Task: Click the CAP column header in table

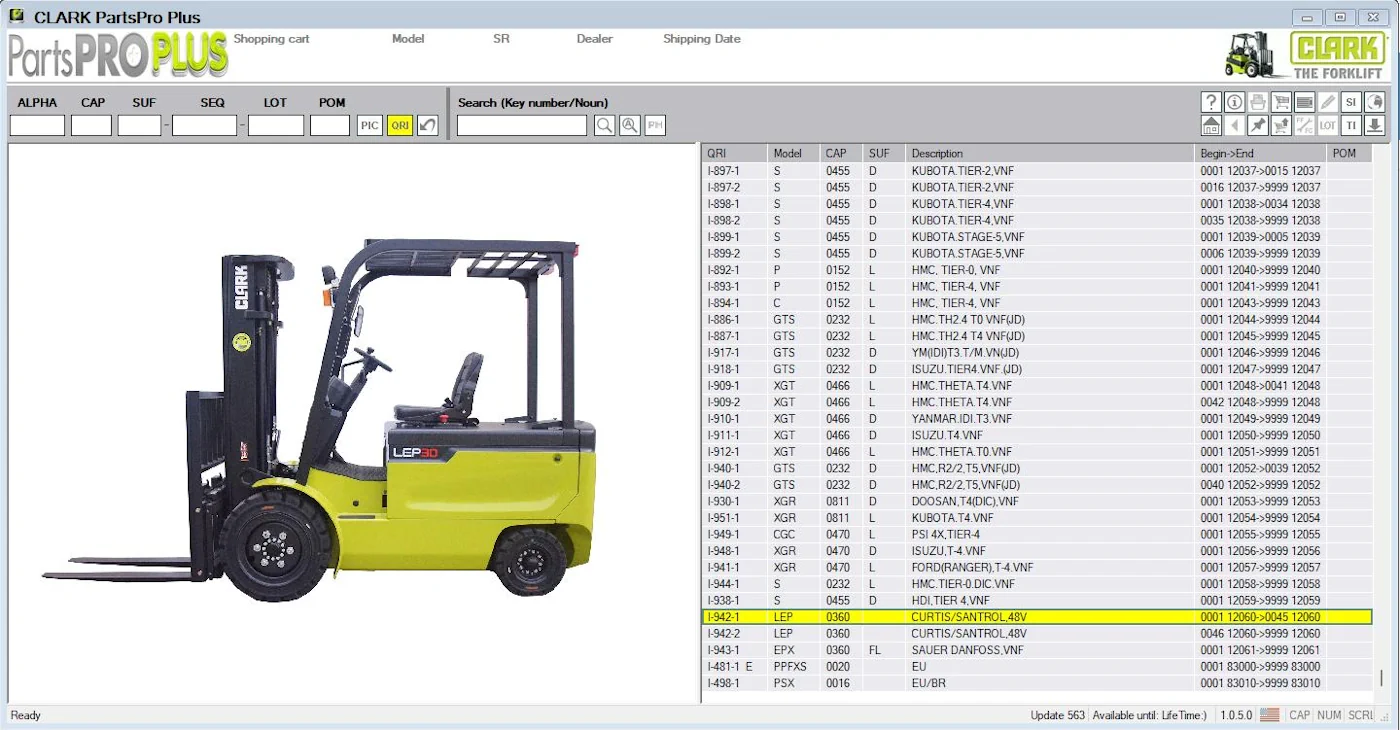Action: 841,153
